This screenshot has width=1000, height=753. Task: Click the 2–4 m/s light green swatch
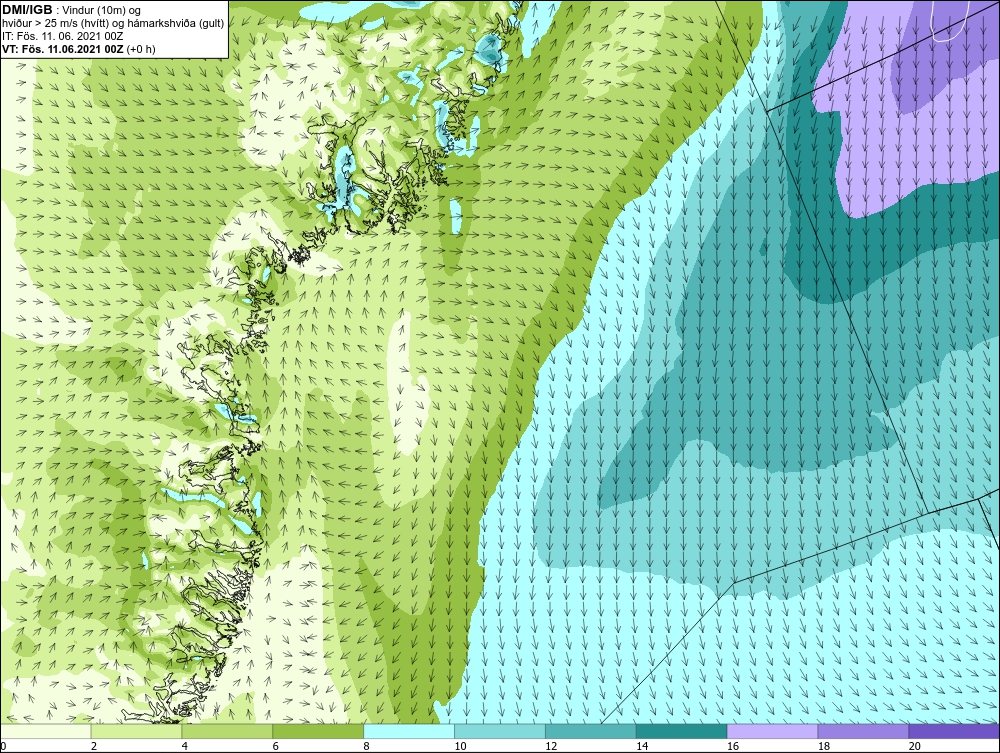[x=136, y=731]
